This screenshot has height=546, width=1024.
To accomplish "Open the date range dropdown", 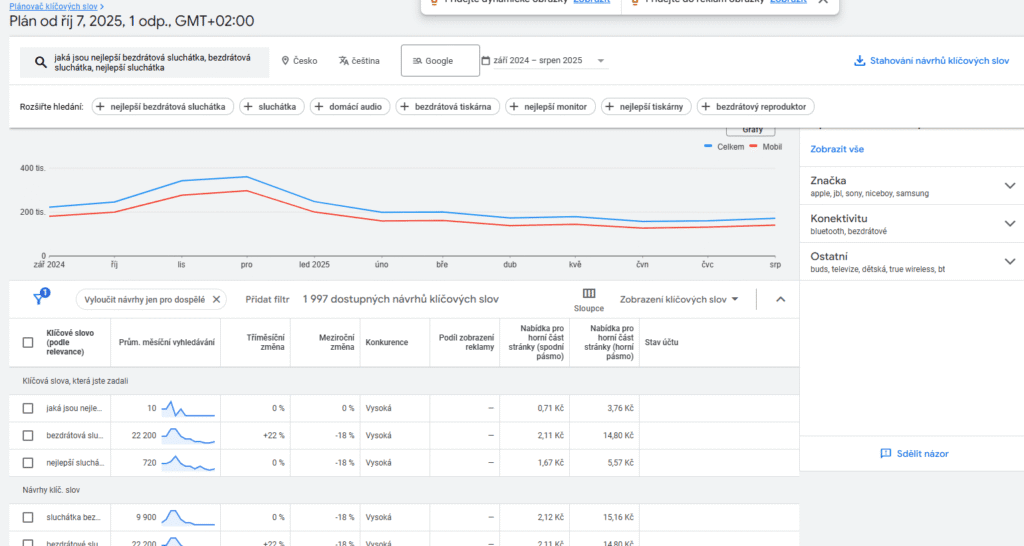I will click(545, 61).
